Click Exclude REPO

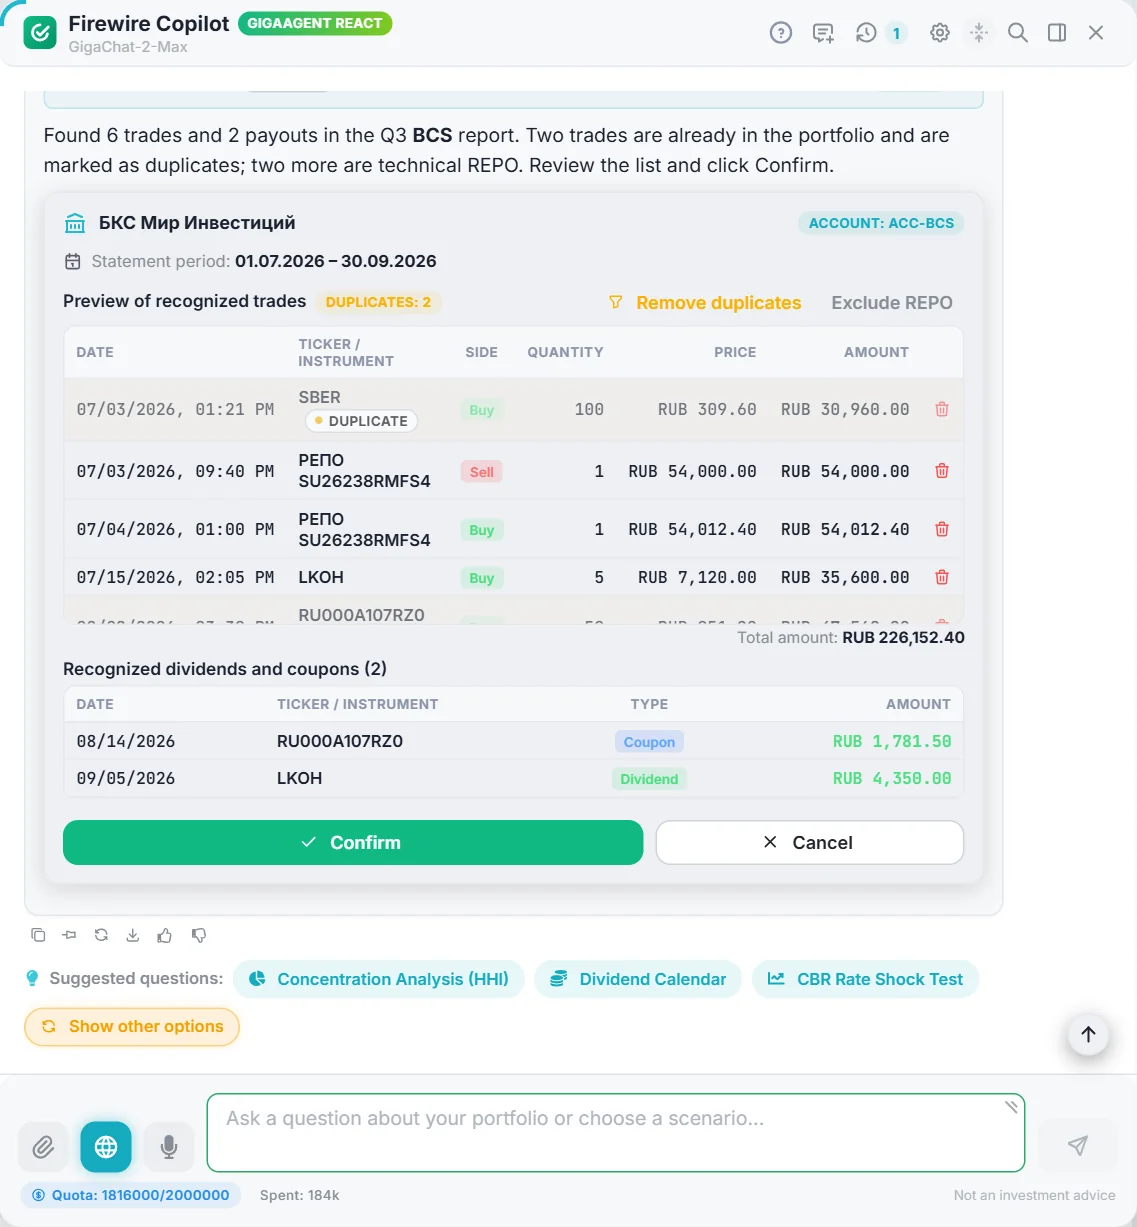pyautogui.click(x=892, y=302)
